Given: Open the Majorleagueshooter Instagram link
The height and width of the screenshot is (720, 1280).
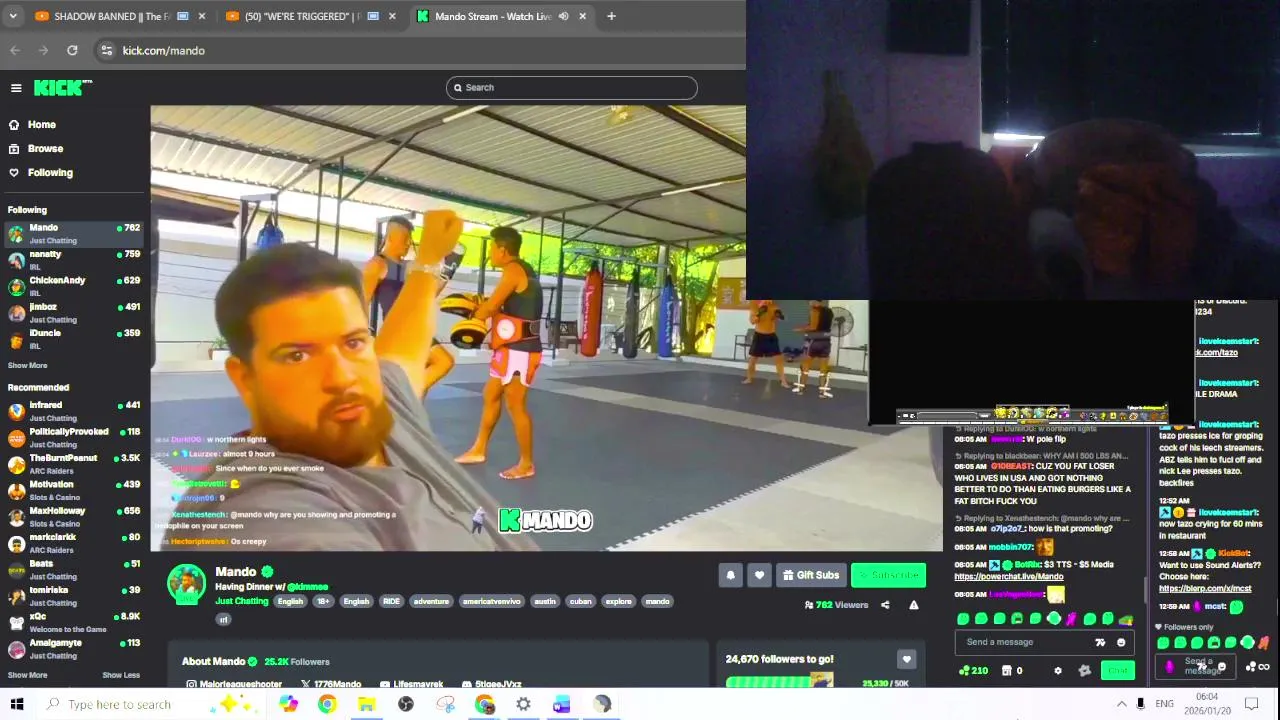Looking at the screenshot, I should [x=233, y=684].
